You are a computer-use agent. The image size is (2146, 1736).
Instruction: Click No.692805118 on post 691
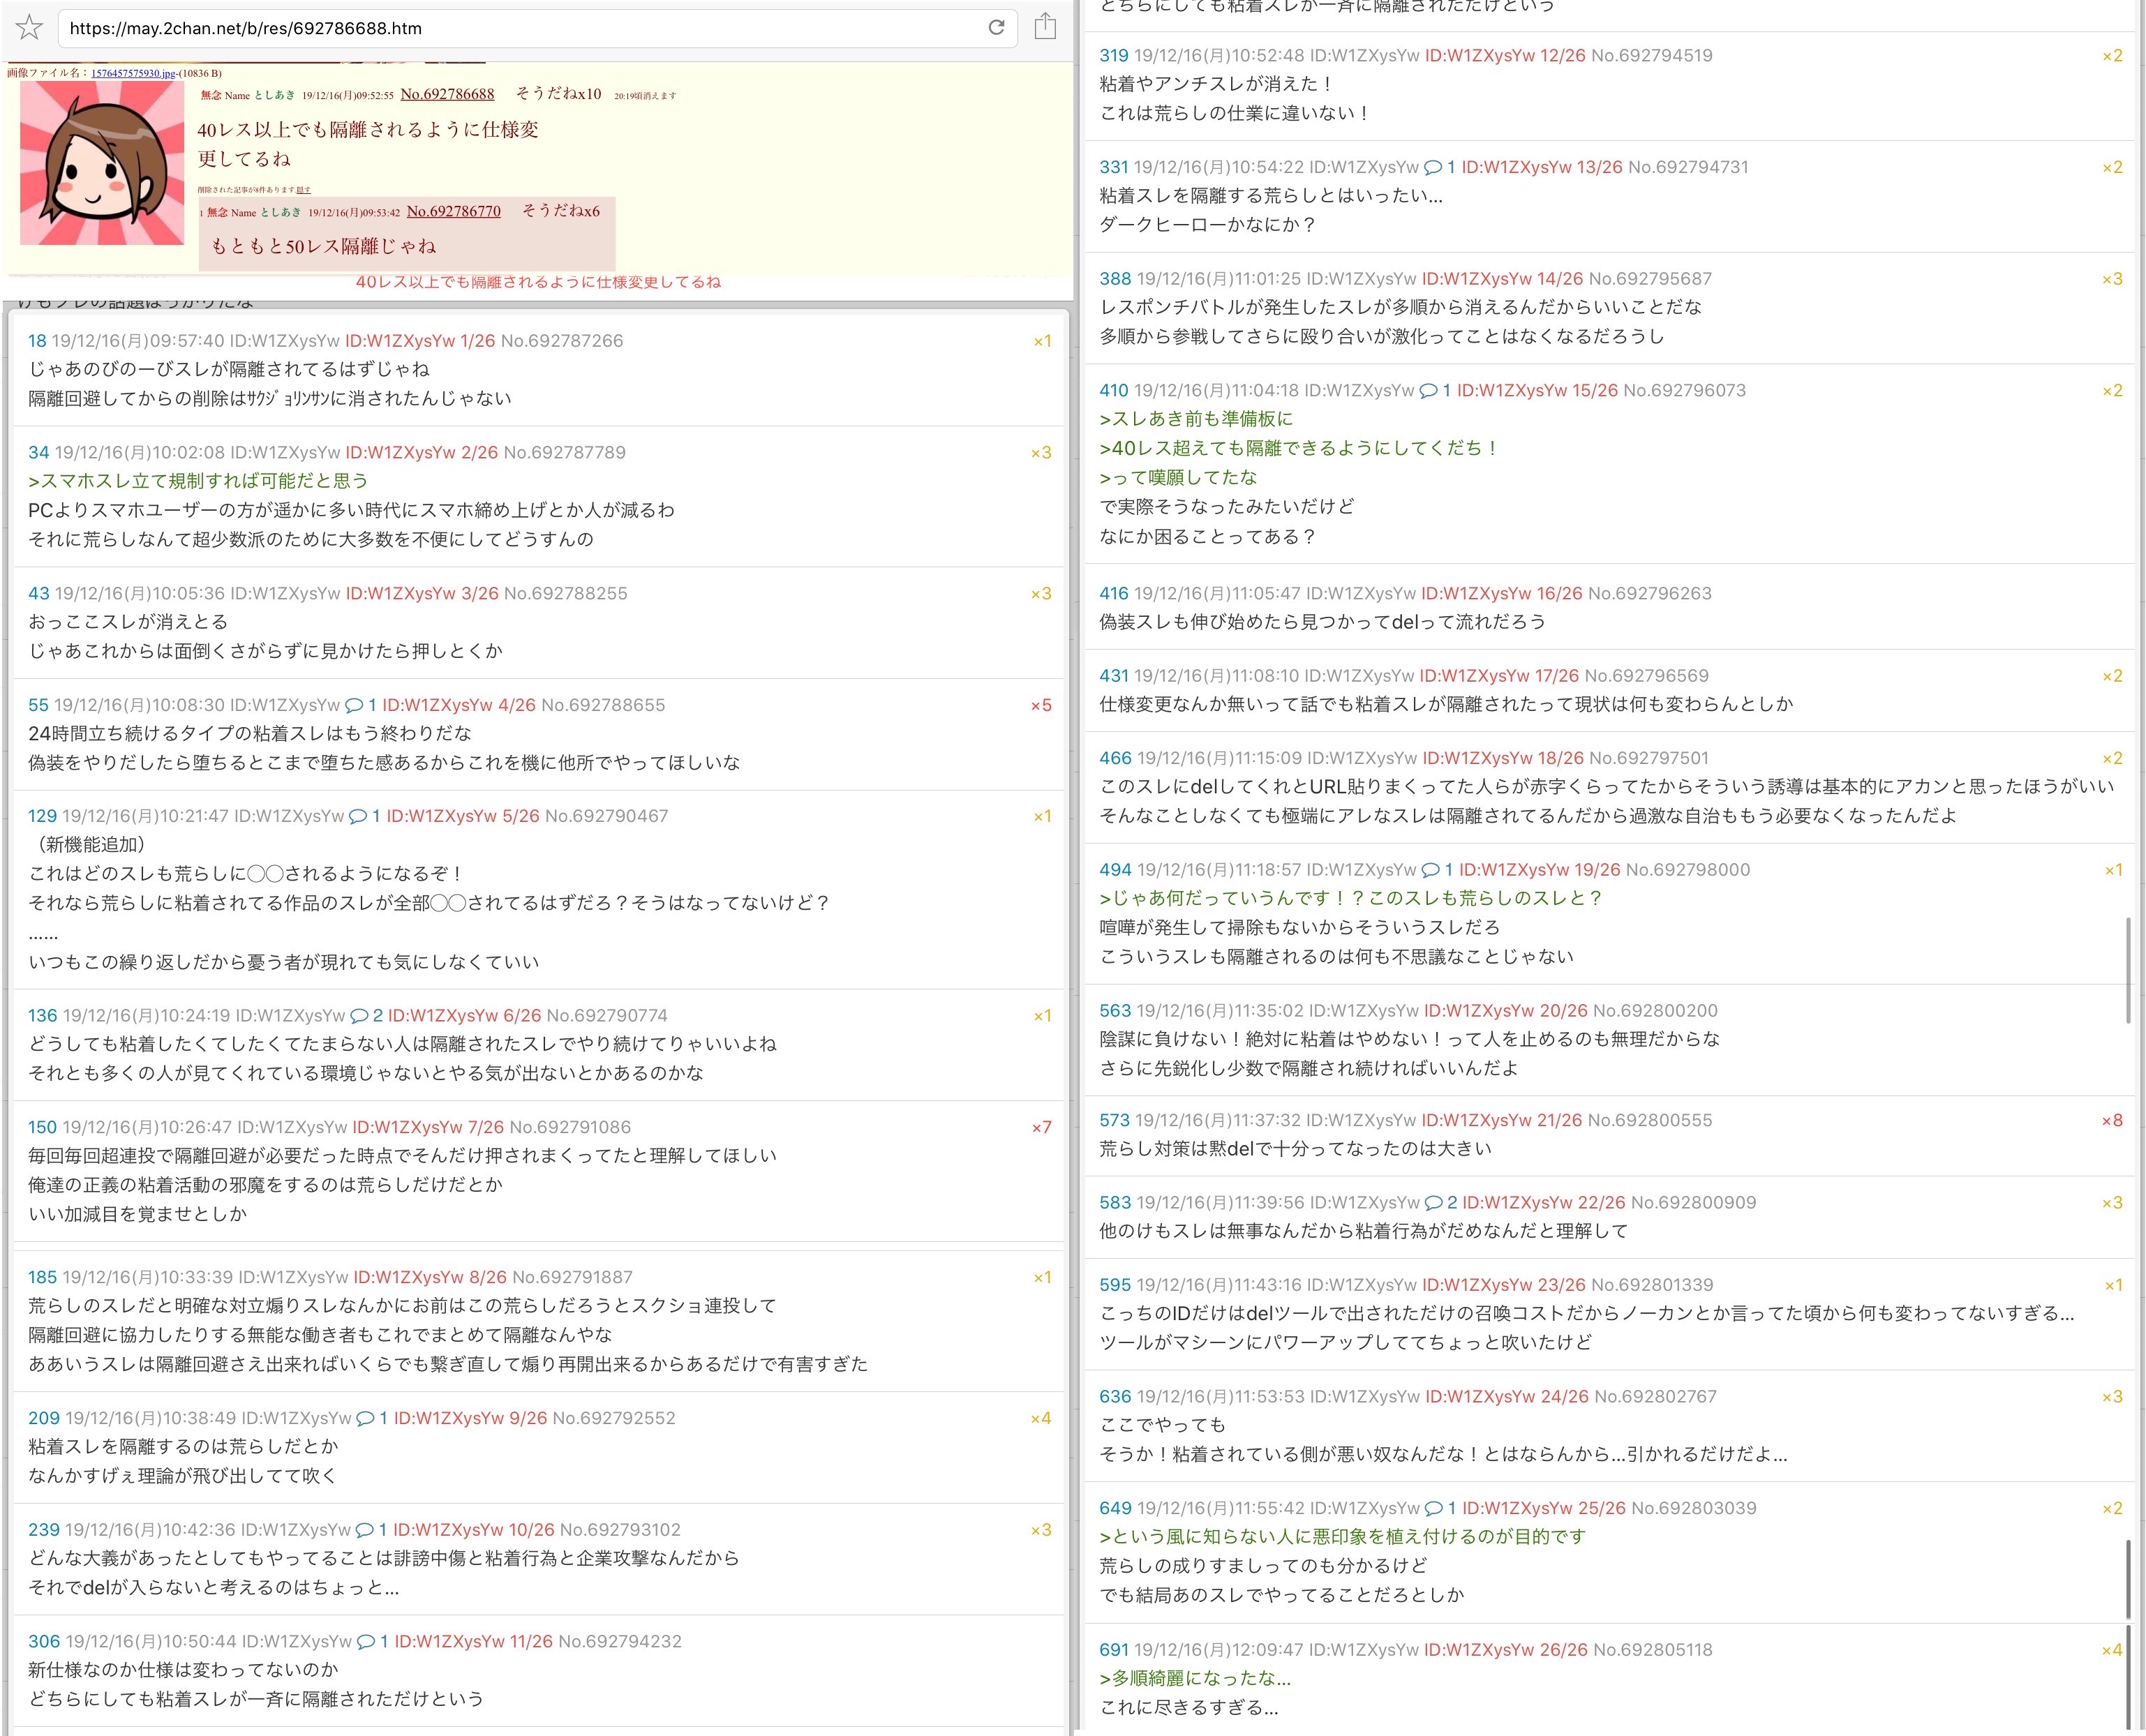(x=1653, y=1649)
